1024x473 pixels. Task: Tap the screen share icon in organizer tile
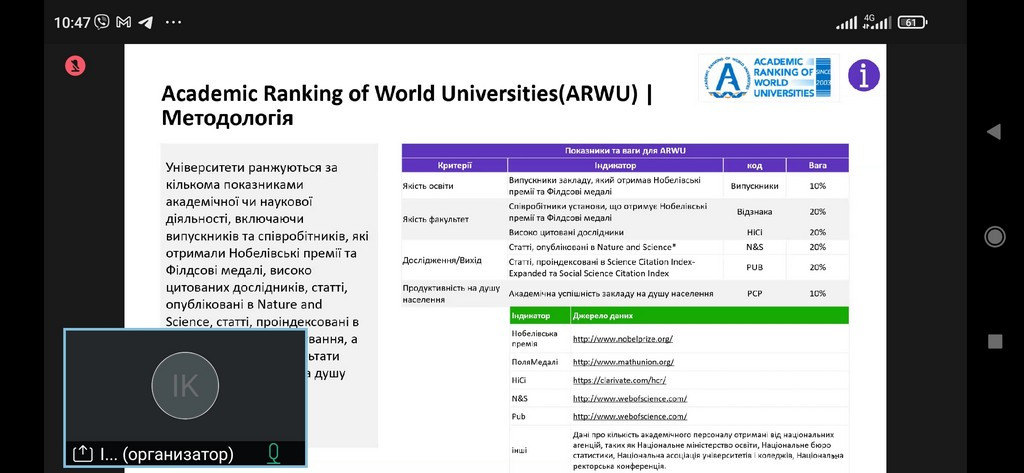tap(82, 453)
